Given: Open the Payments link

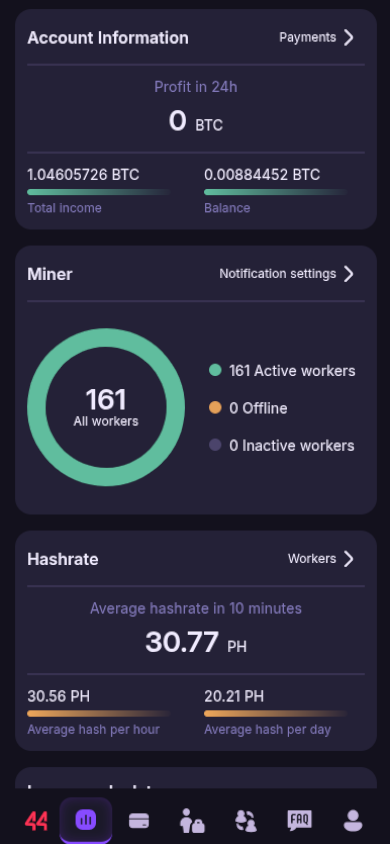Looking at the screenshot, I should 308,37.
